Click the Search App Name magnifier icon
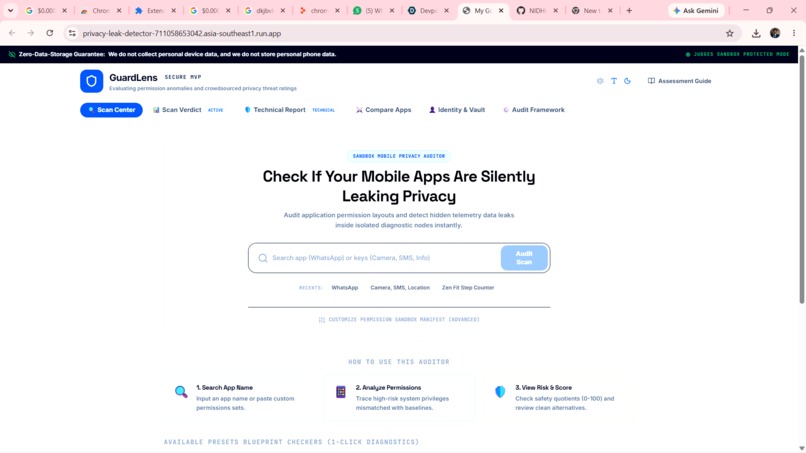 click(181, 392)
